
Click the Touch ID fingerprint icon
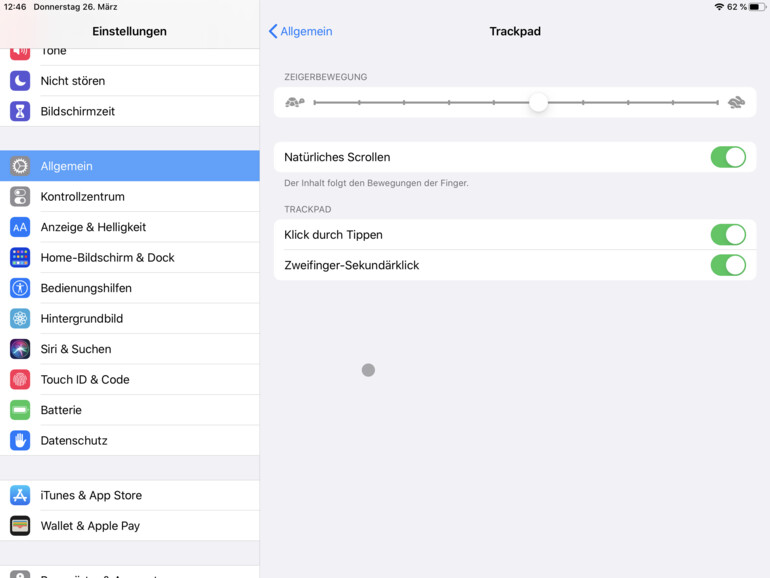click(20, 380)
